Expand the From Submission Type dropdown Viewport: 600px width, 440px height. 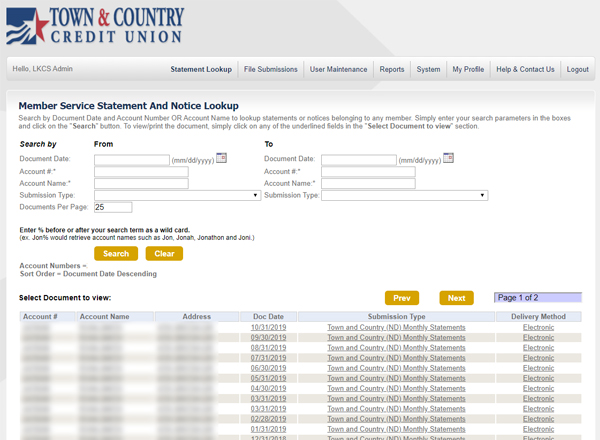pos(178,196)
